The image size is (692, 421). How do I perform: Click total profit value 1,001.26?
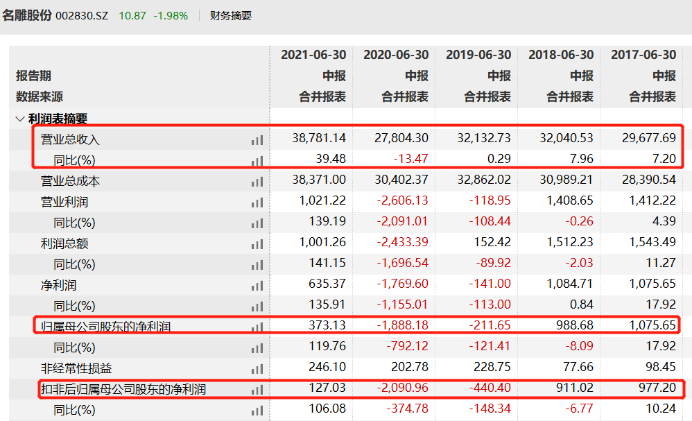click(322, 242)
